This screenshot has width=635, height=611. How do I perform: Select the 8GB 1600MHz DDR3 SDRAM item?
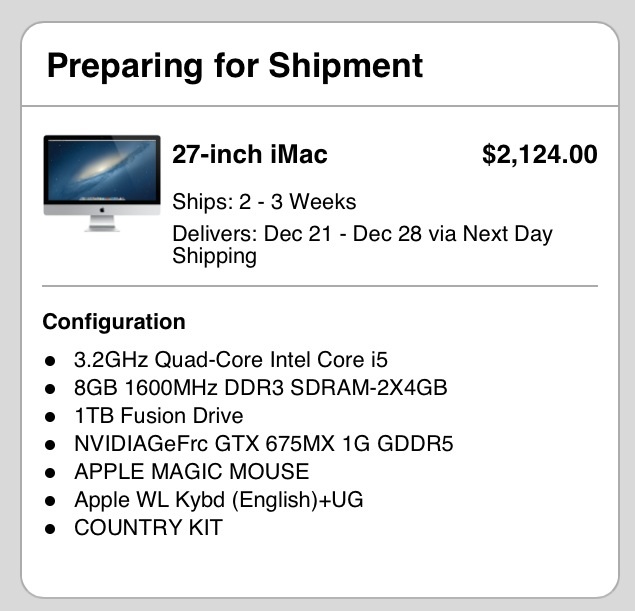click(x=261, y=387)
